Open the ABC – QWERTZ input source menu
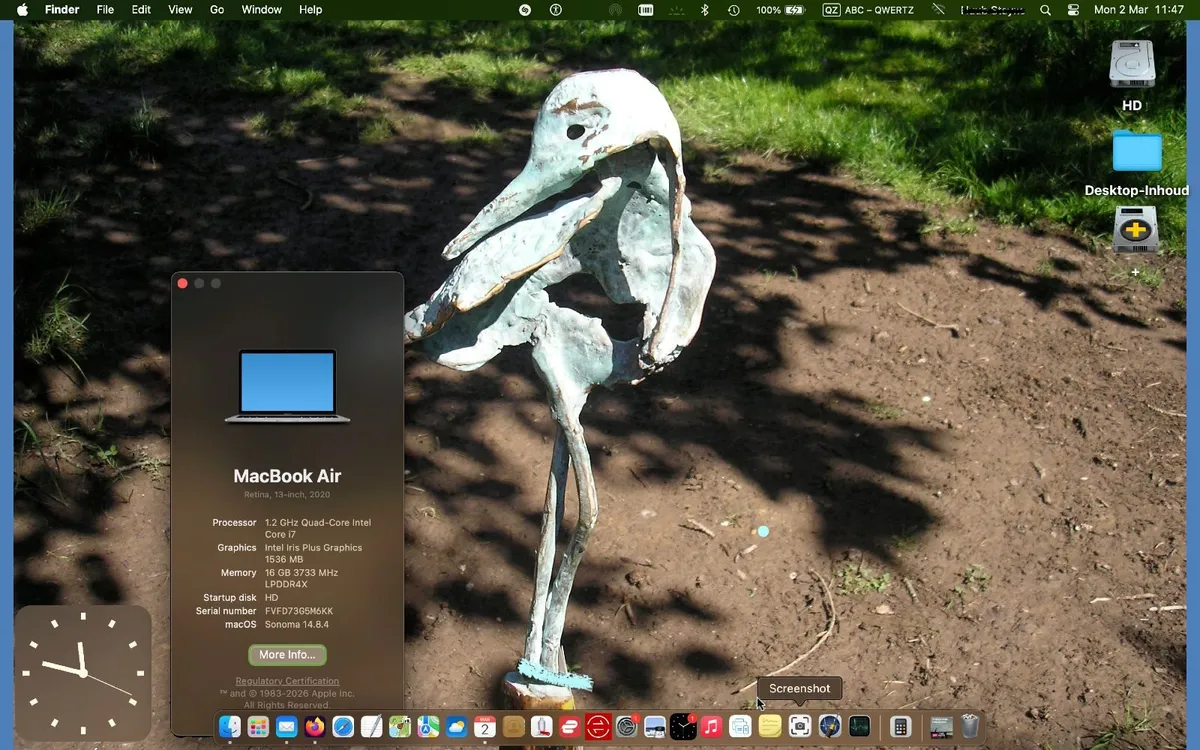This screenshot has height=750, width=1200. click(868, 10)
